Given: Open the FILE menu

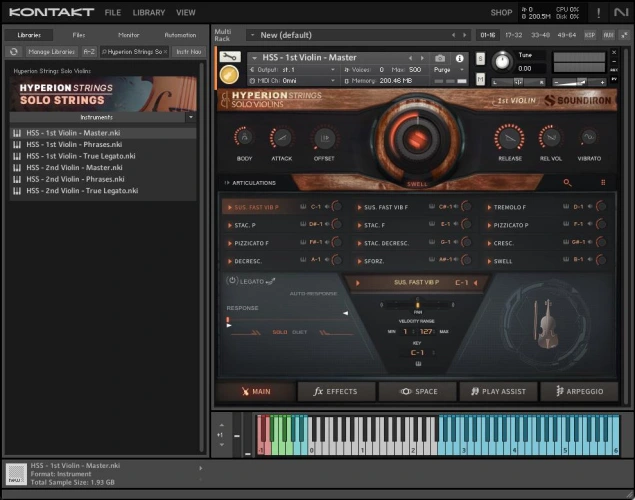Looking at the screenshot, I should point(113,13).
